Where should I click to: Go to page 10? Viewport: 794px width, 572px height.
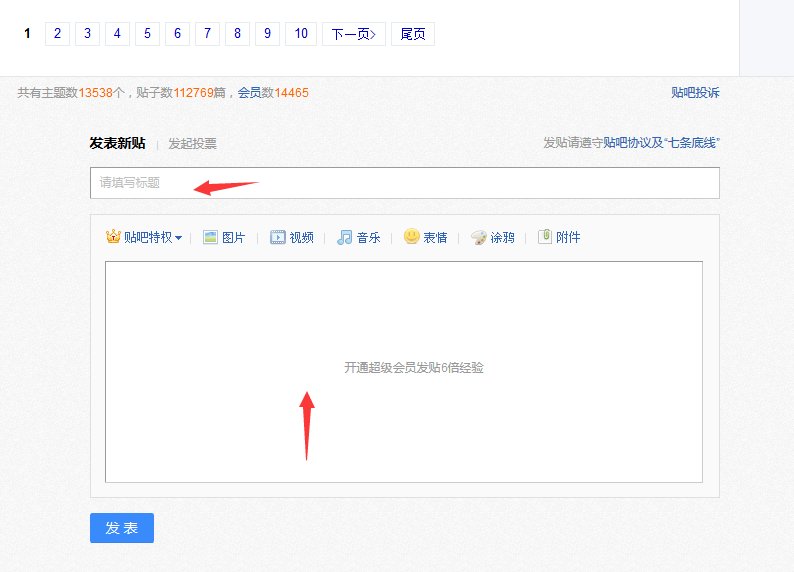(x=301, y=34)
